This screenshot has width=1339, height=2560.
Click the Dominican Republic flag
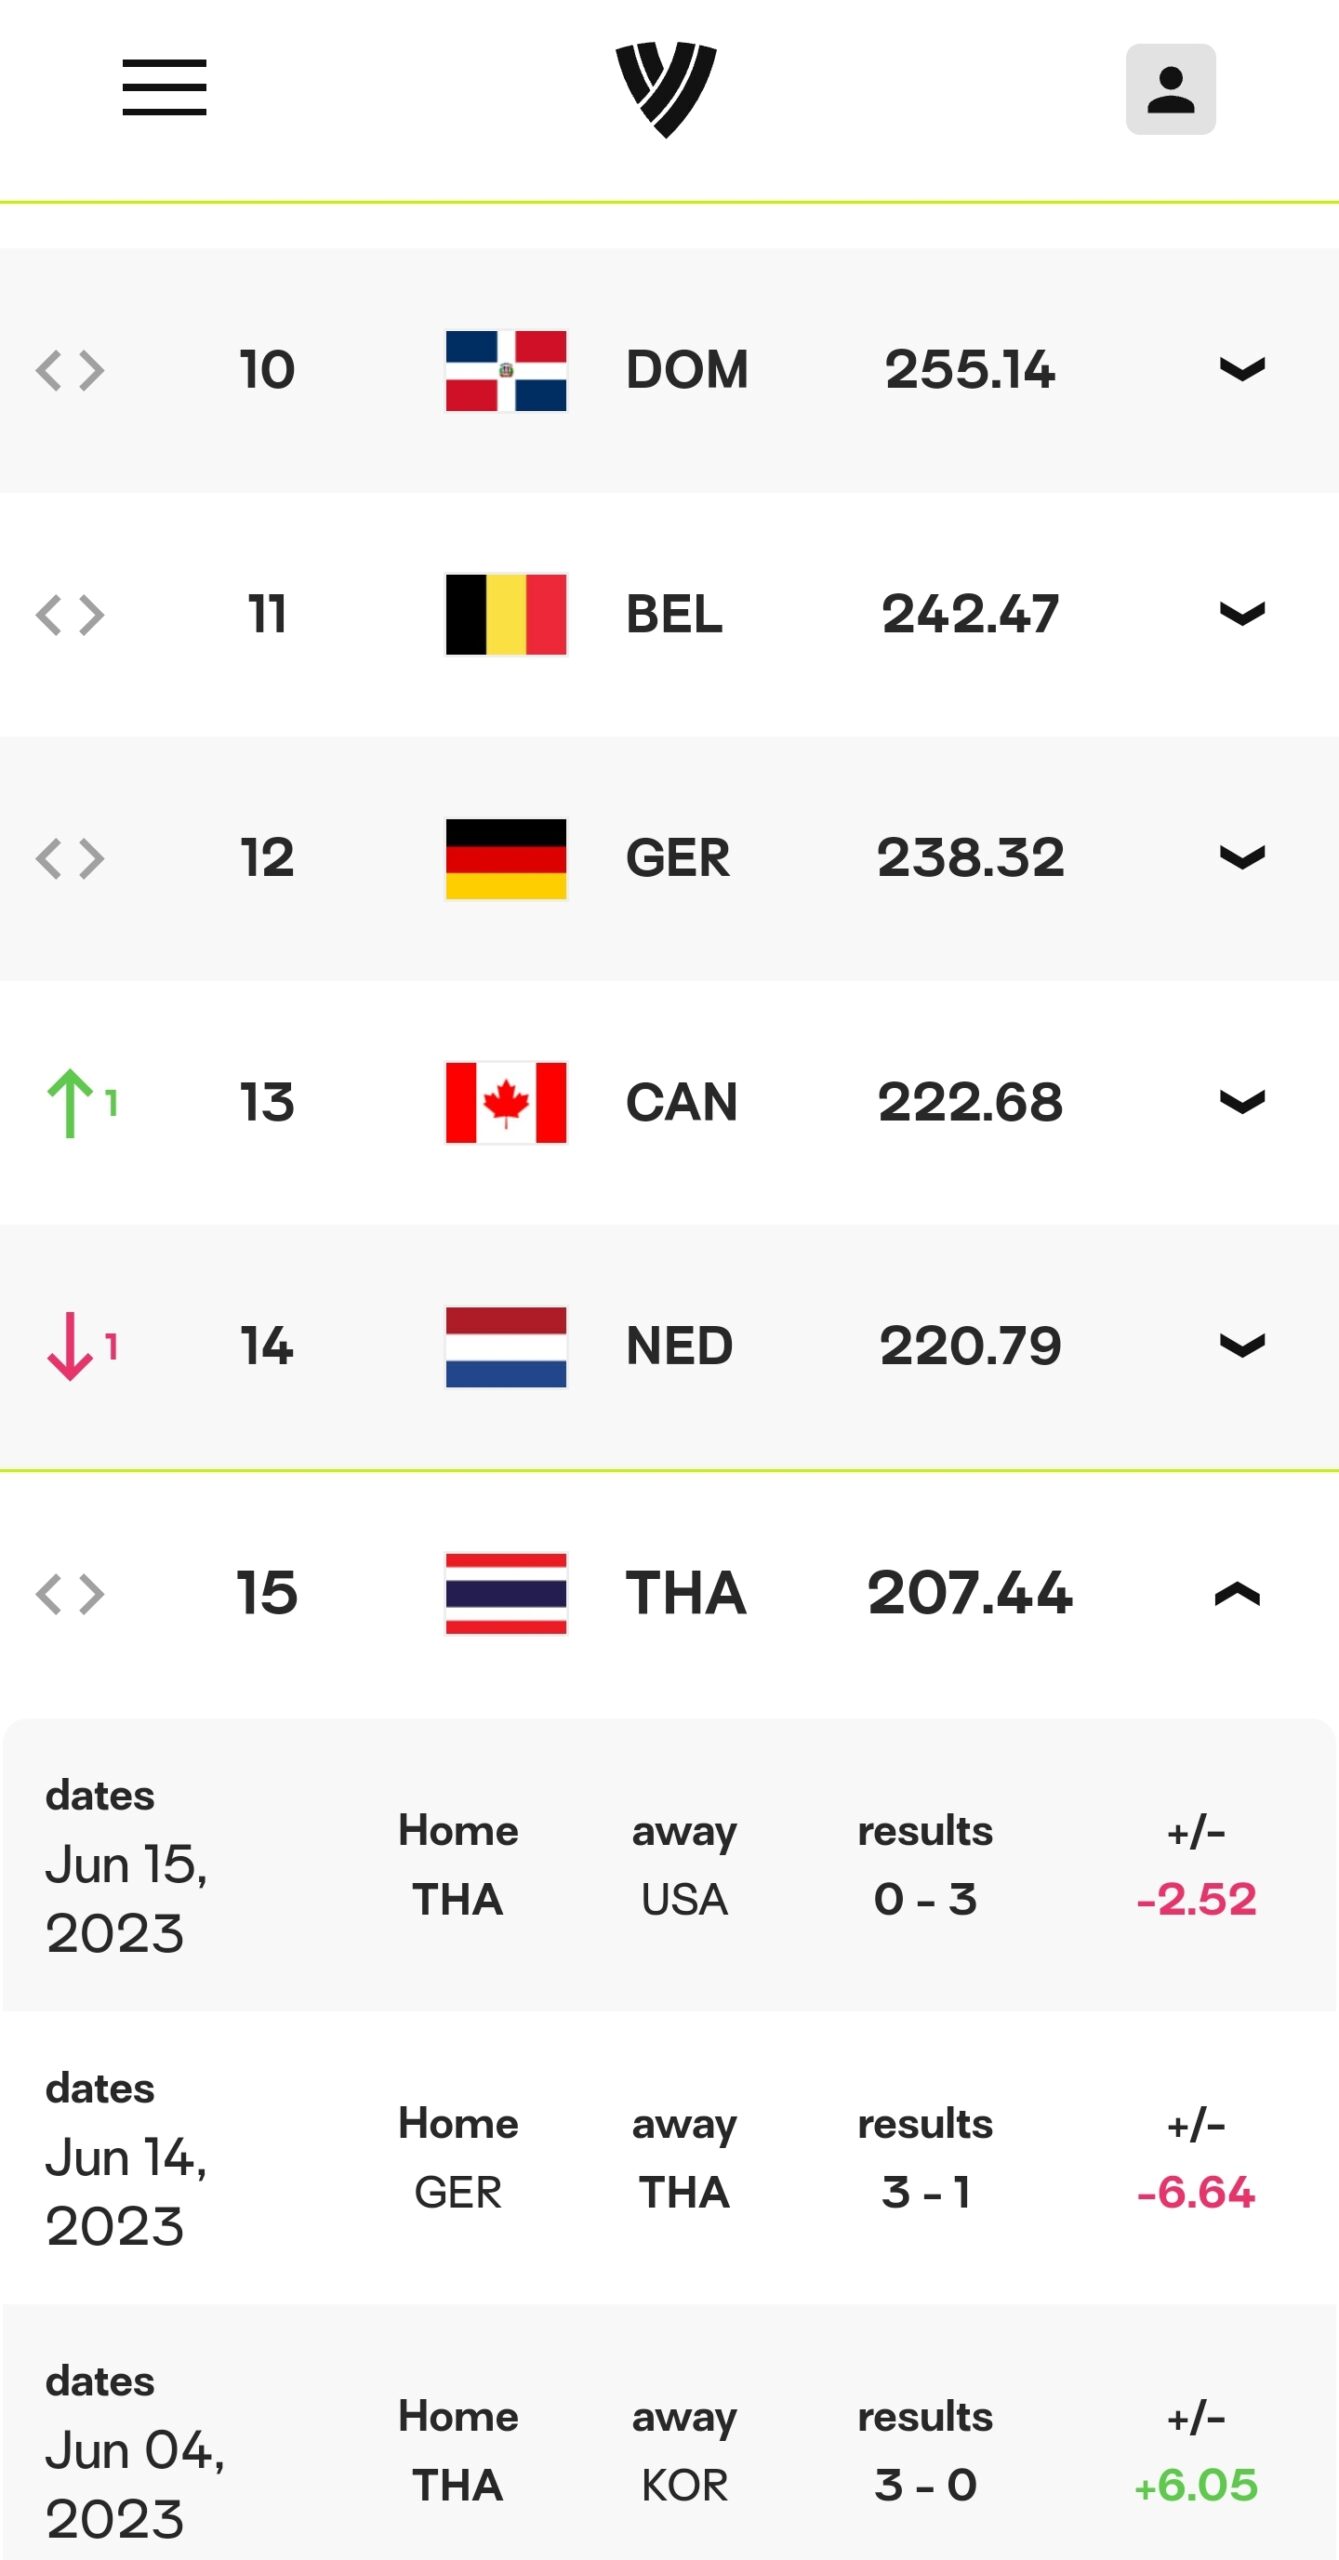(x=506, y=370)
